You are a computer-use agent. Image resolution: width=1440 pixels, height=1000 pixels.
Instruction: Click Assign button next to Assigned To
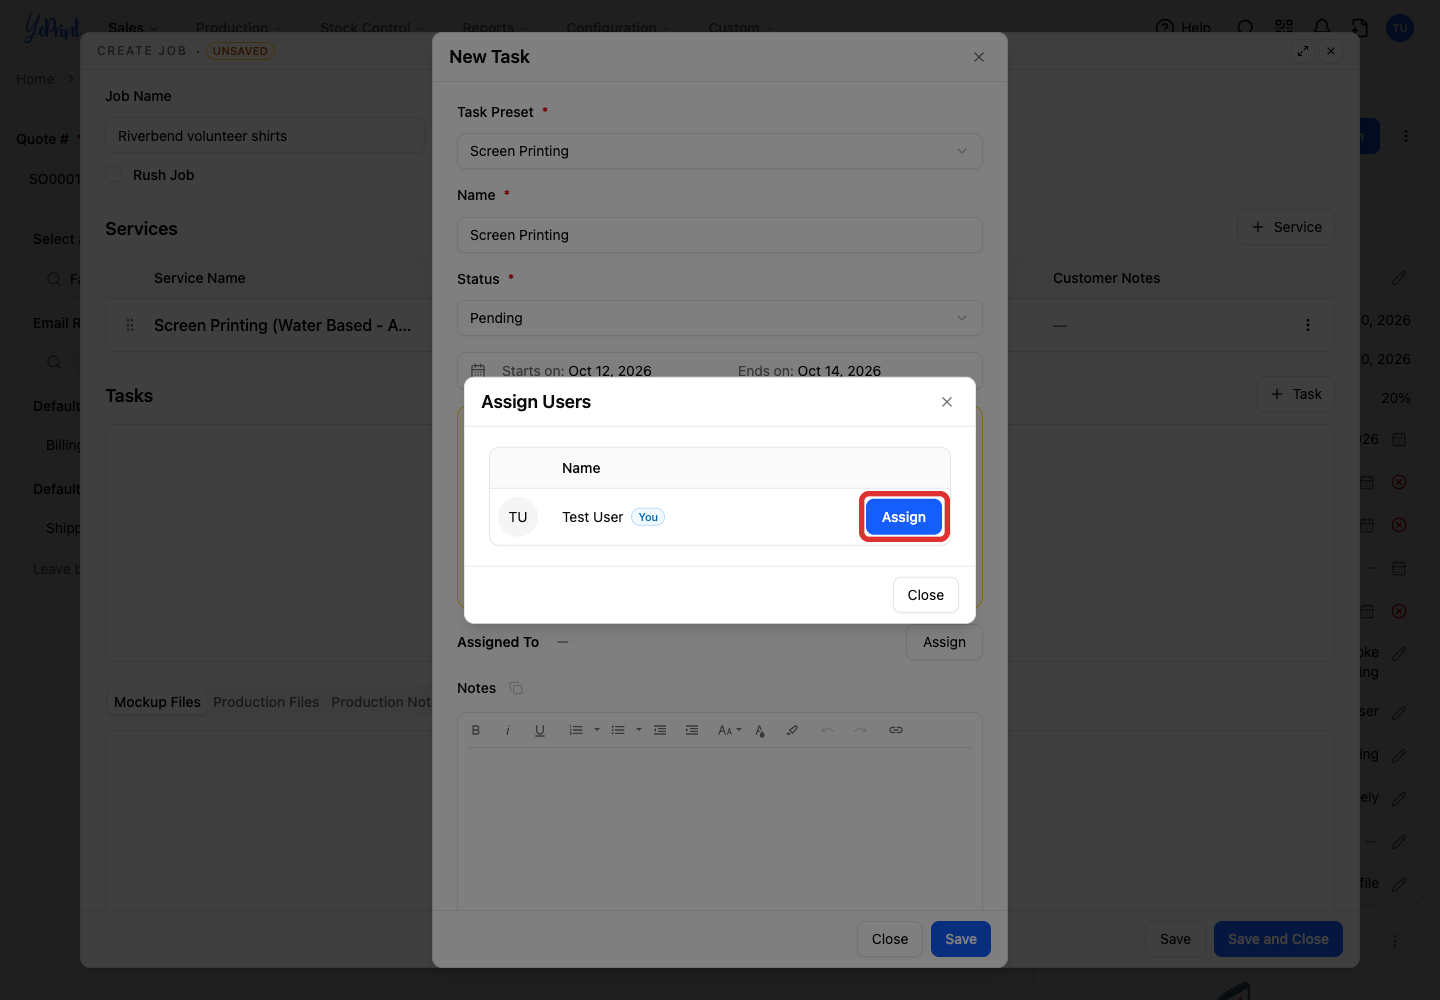(944, 642)
